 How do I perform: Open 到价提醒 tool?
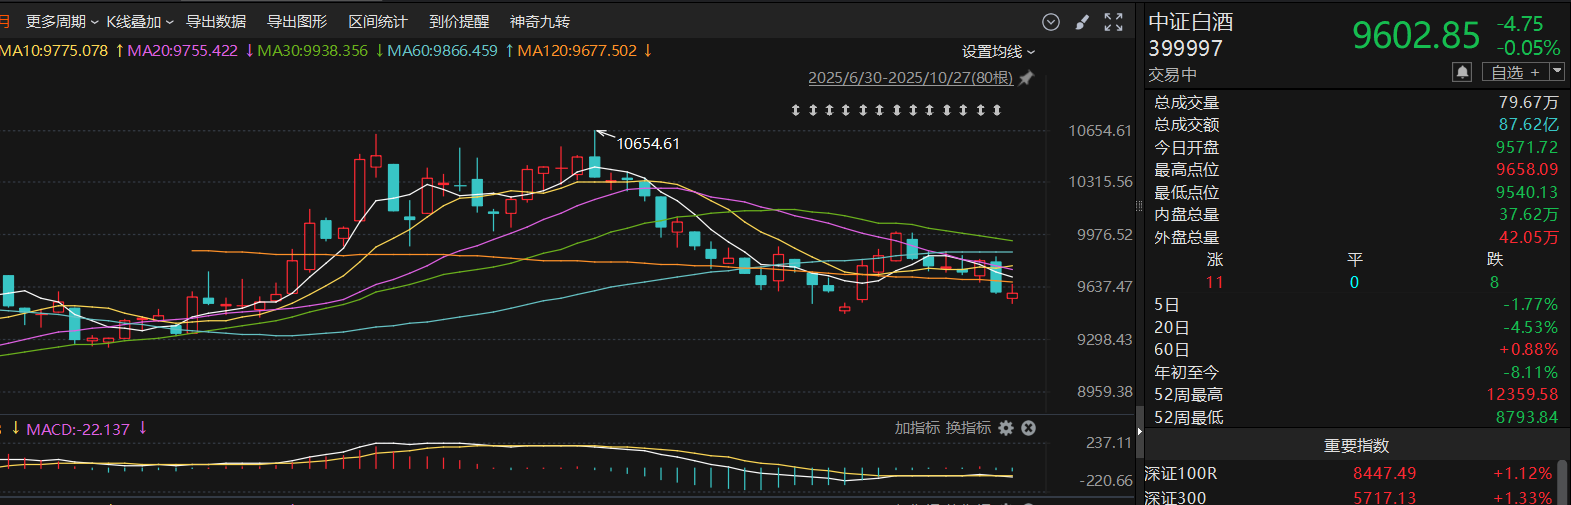pyautogui.click(x=459, y=22)
